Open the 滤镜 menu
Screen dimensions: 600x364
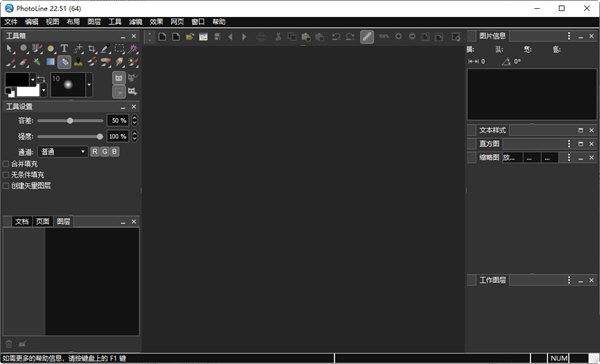(x=135, y=22)
